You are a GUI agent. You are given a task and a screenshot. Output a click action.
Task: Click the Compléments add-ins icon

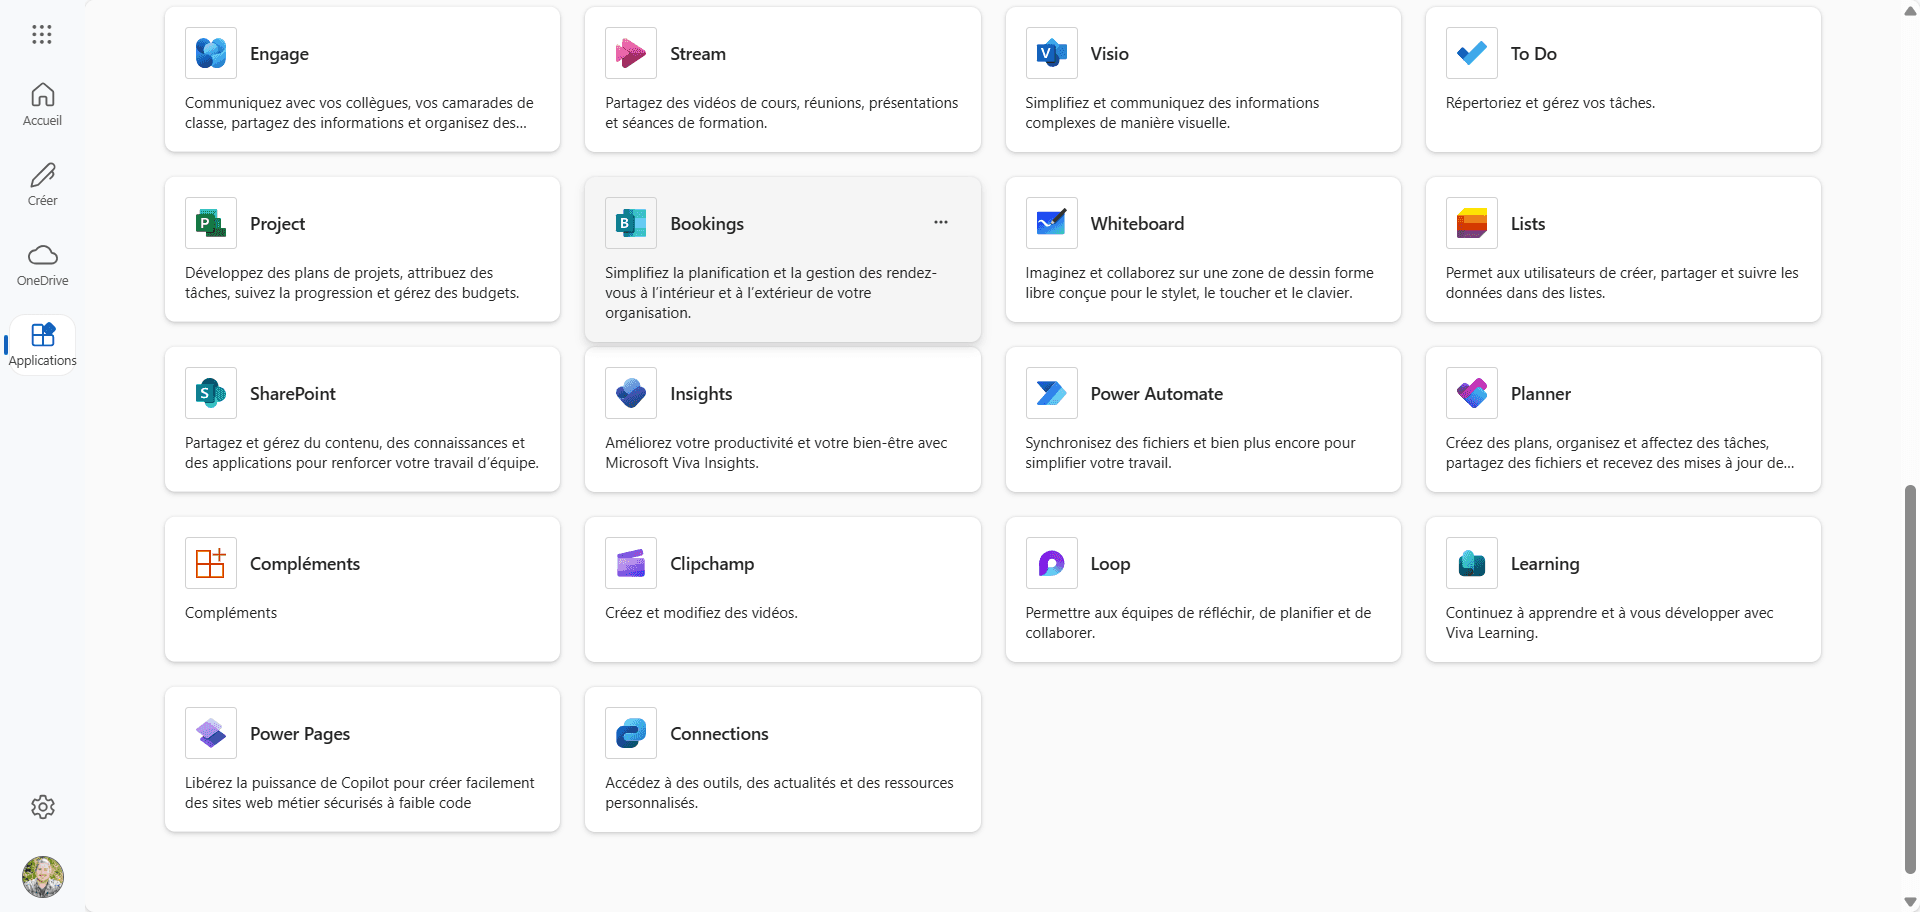tap(211, 563)
